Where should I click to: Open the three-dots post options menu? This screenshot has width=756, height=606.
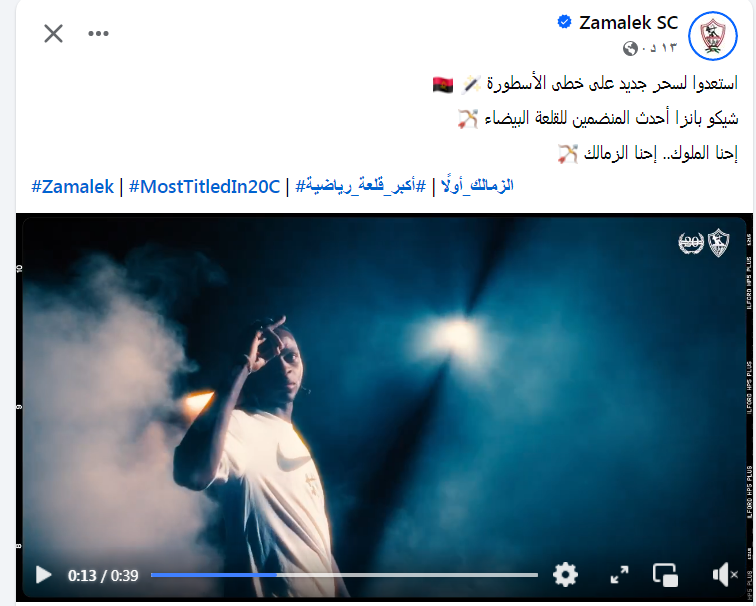(98, 33)
